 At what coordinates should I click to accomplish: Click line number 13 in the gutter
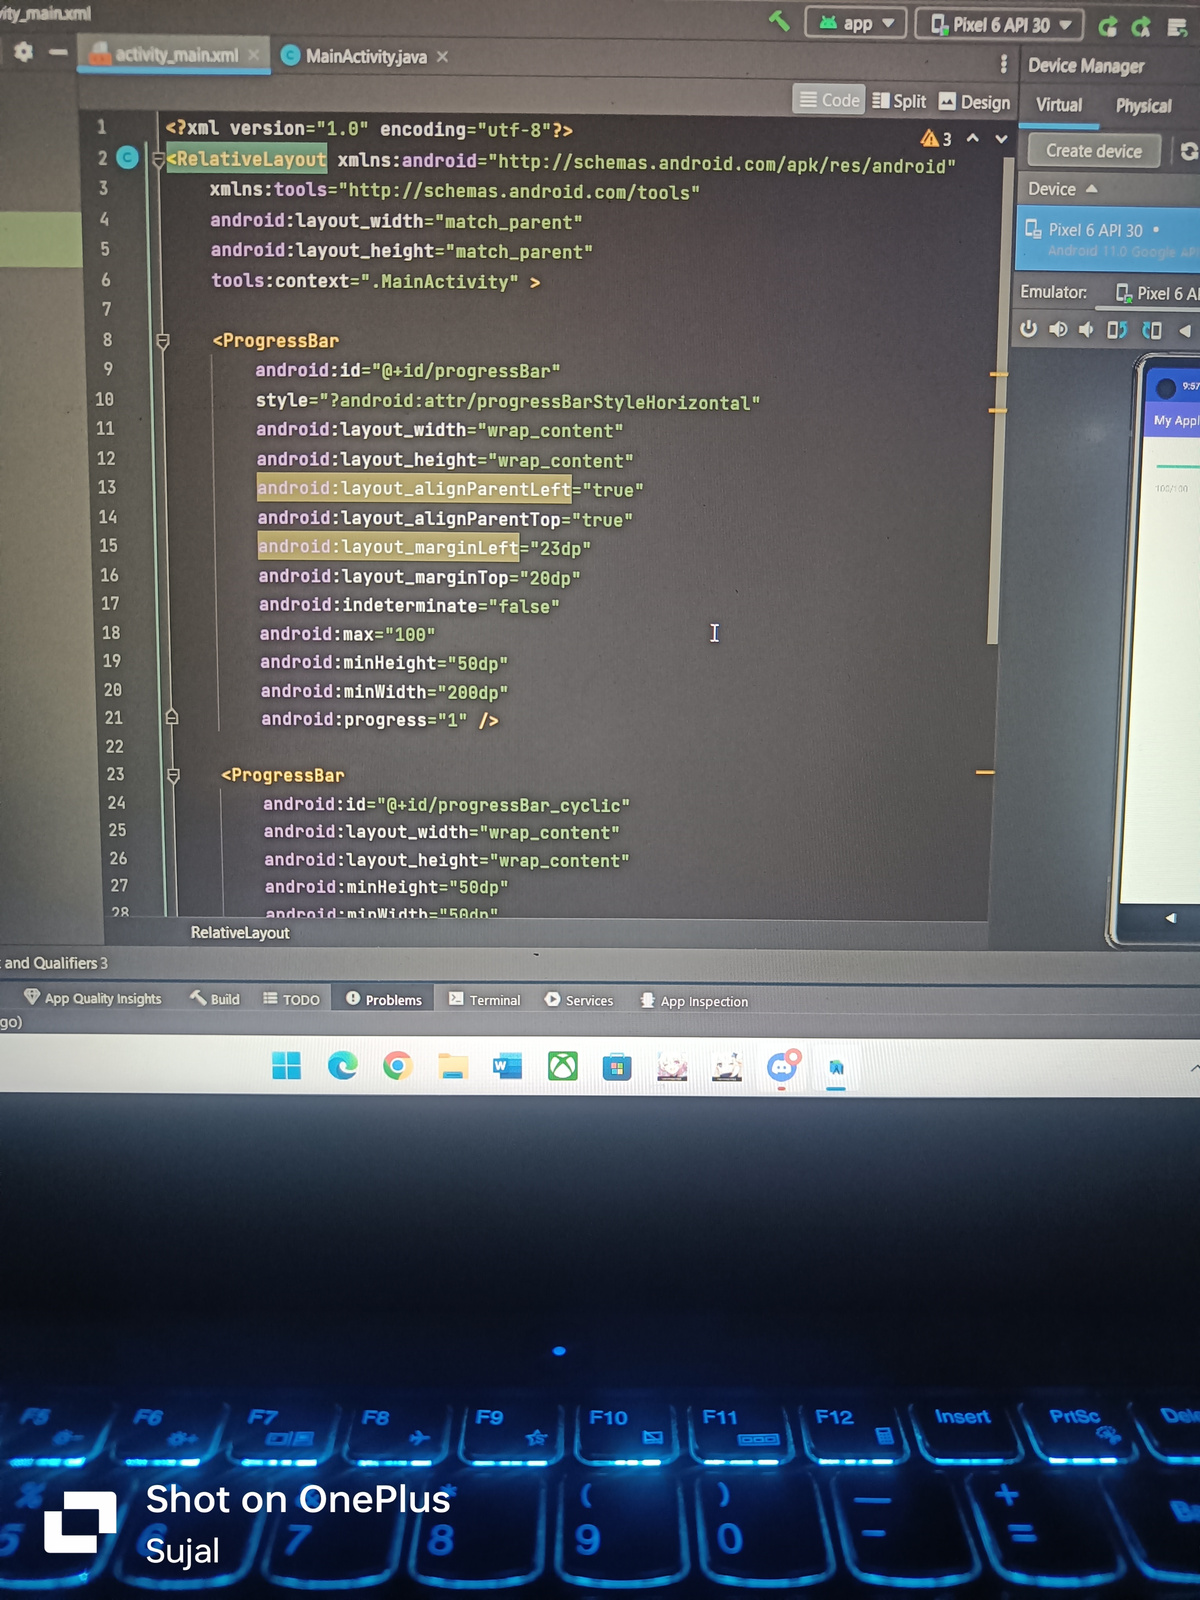tap(106, 487)
